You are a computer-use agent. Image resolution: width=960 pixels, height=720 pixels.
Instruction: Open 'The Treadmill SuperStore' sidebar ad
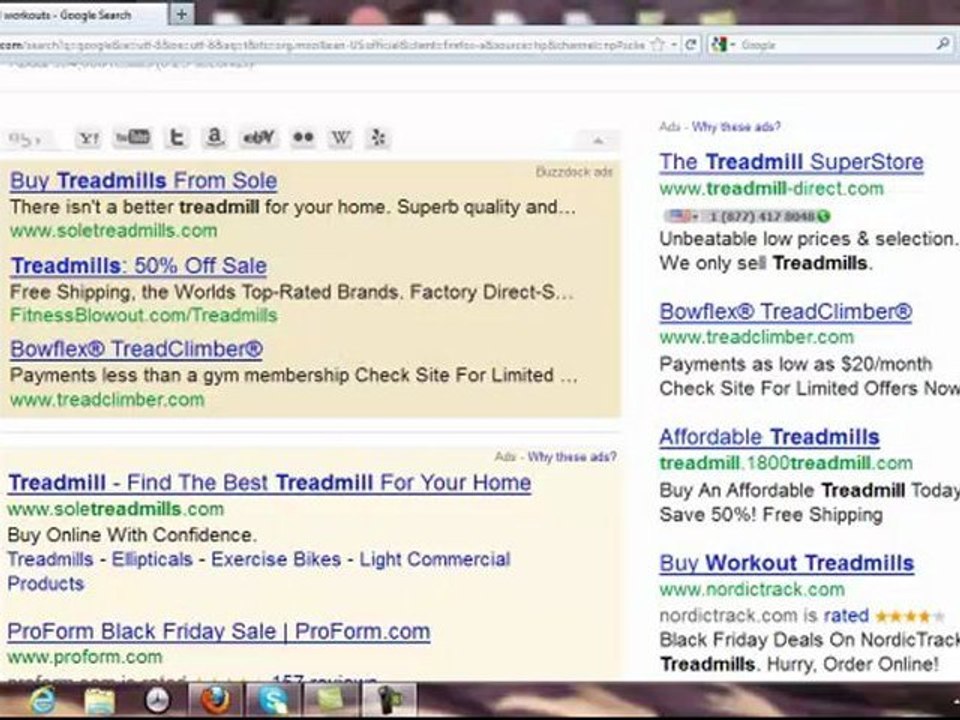tap(792, 162)
